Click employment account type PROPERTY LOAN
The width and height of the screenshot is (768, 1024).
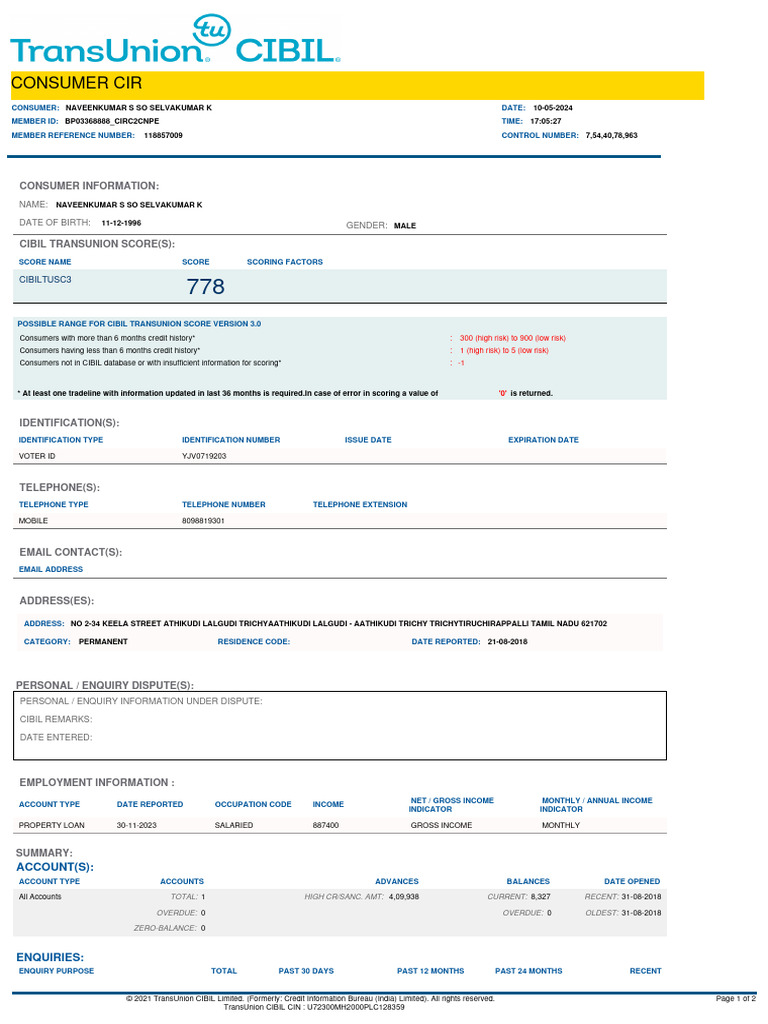click(52, 825)
